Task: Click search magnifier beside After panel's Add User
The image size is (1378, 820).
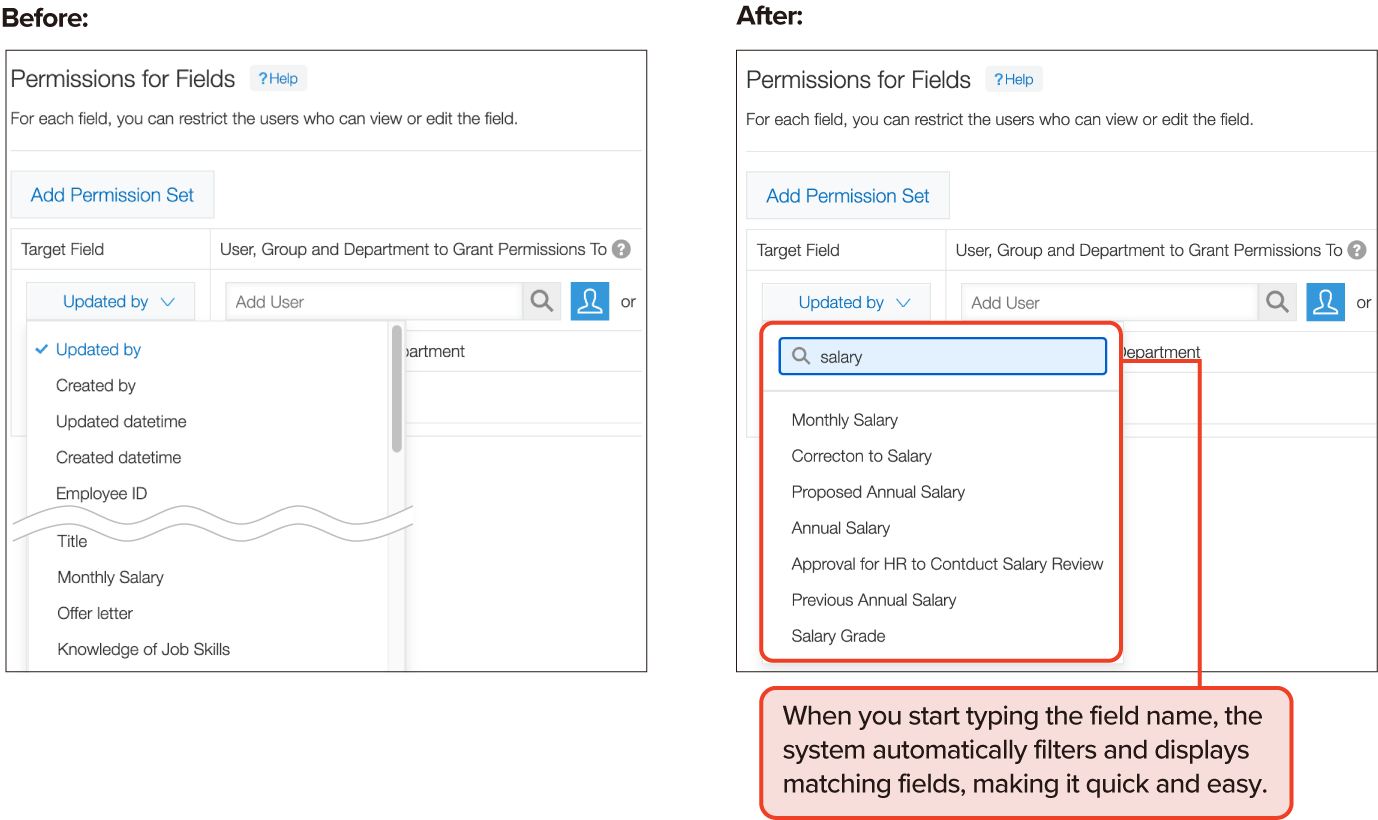Action: (x=1277, y=302)
